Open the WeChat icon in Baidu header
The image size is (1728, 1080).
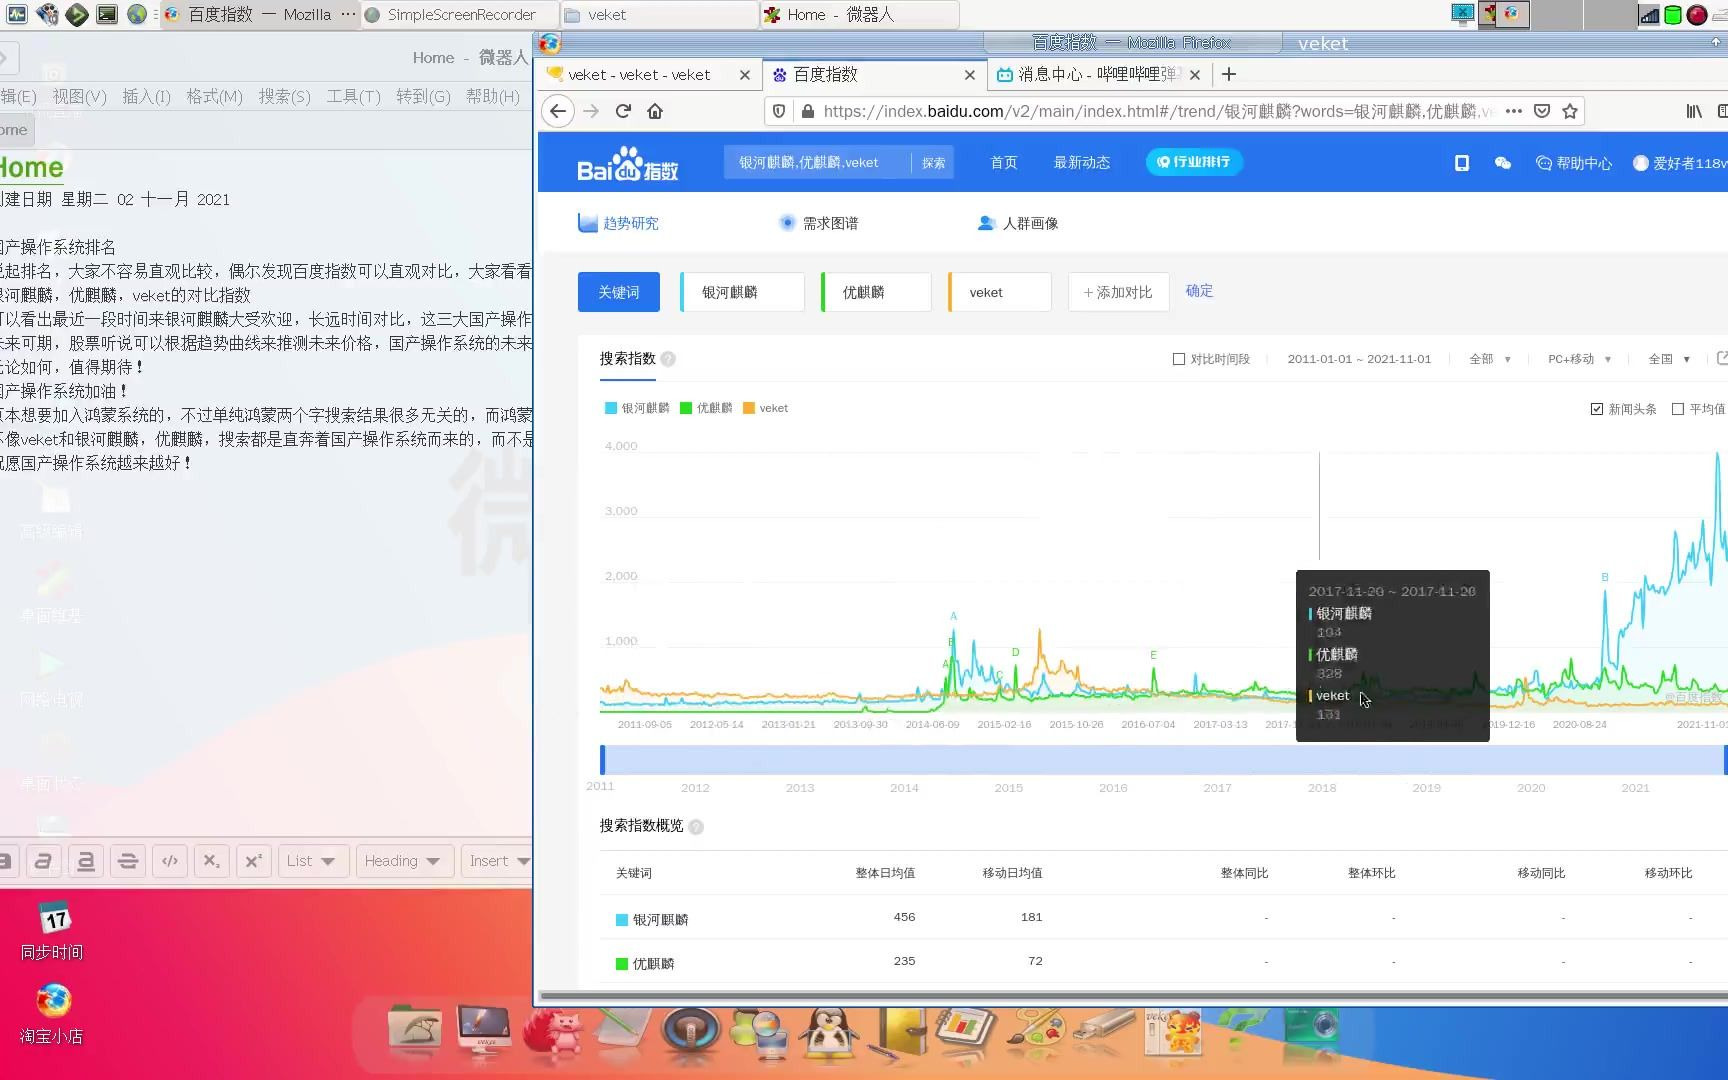tap(1502, 163)
